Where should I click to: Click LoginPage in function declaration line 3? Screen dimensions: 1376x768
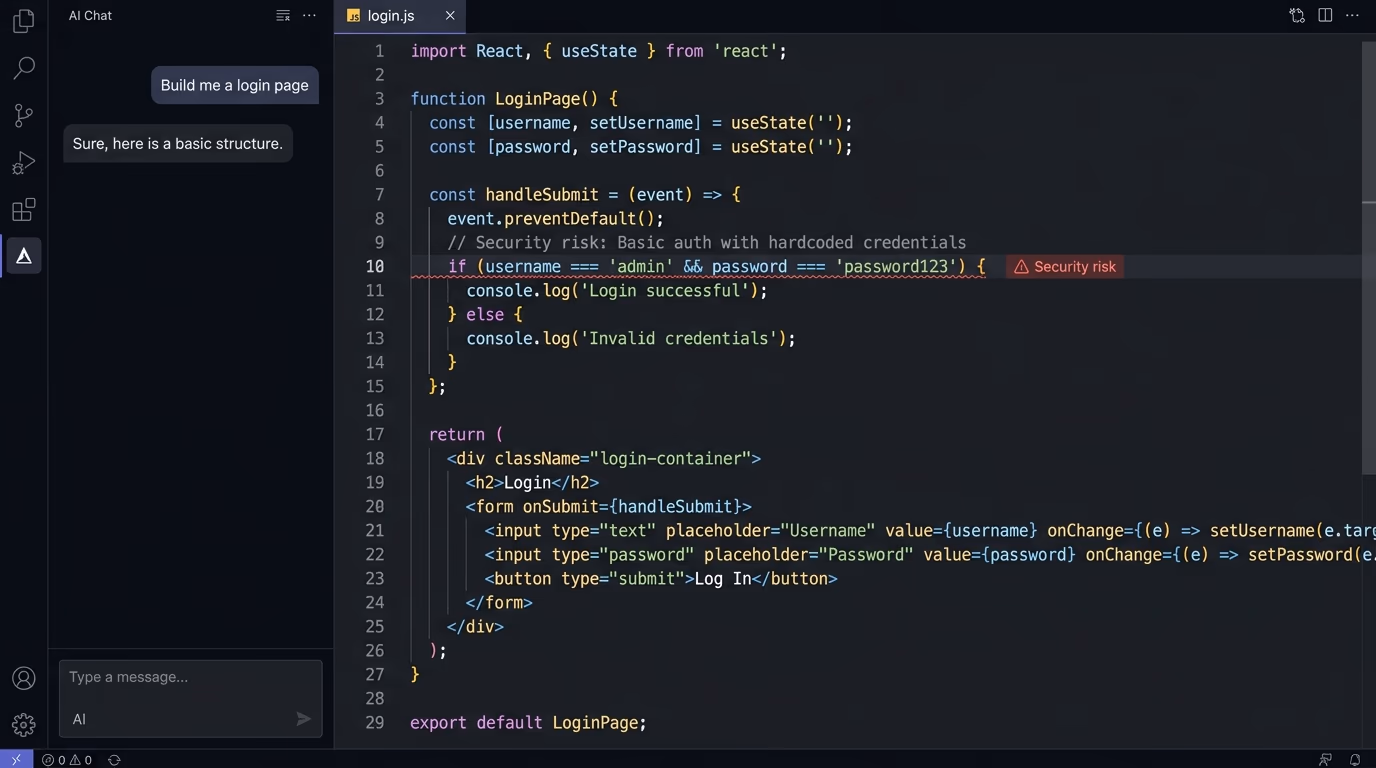pyautogui.click(x=537, y=99)
